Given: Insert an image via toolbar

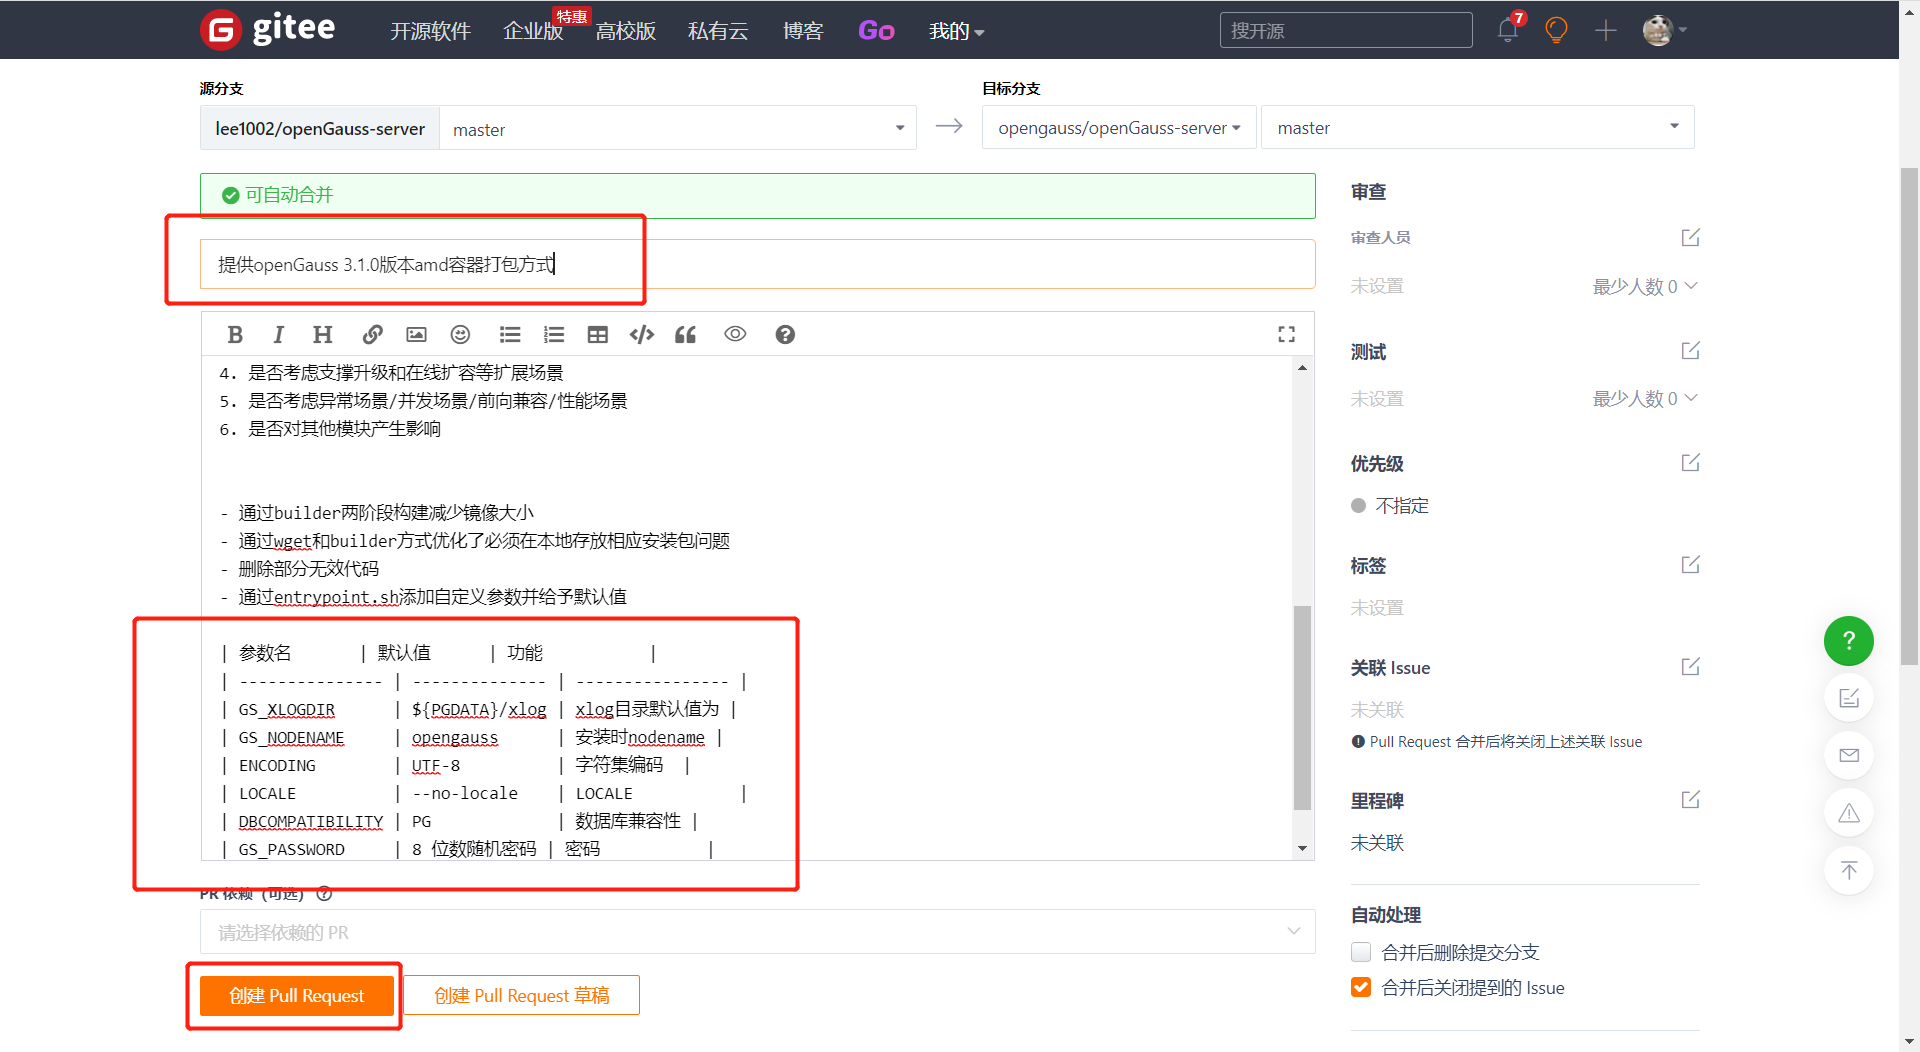Looking at the screenshot, I should (416, 335).
